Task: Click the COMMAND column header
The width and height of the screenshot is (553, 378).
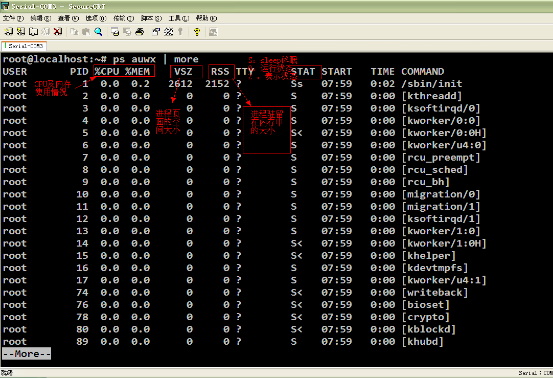Action: [423, 72]
